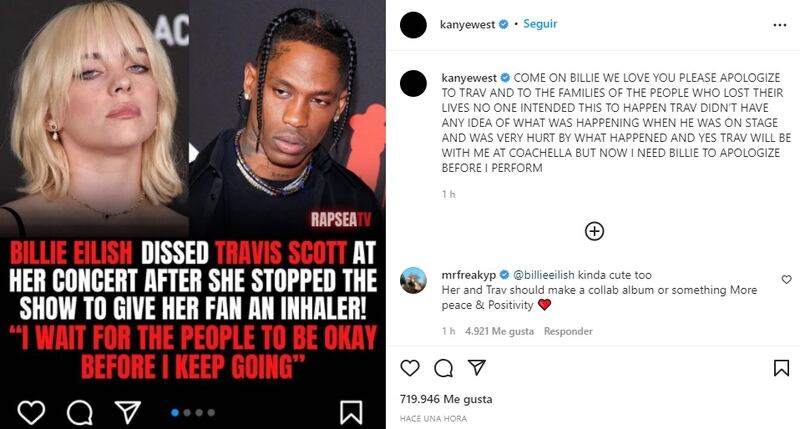Open mrfreakyp's profile picture
This screenshot has height=429, width=800.
coord(413,280)
